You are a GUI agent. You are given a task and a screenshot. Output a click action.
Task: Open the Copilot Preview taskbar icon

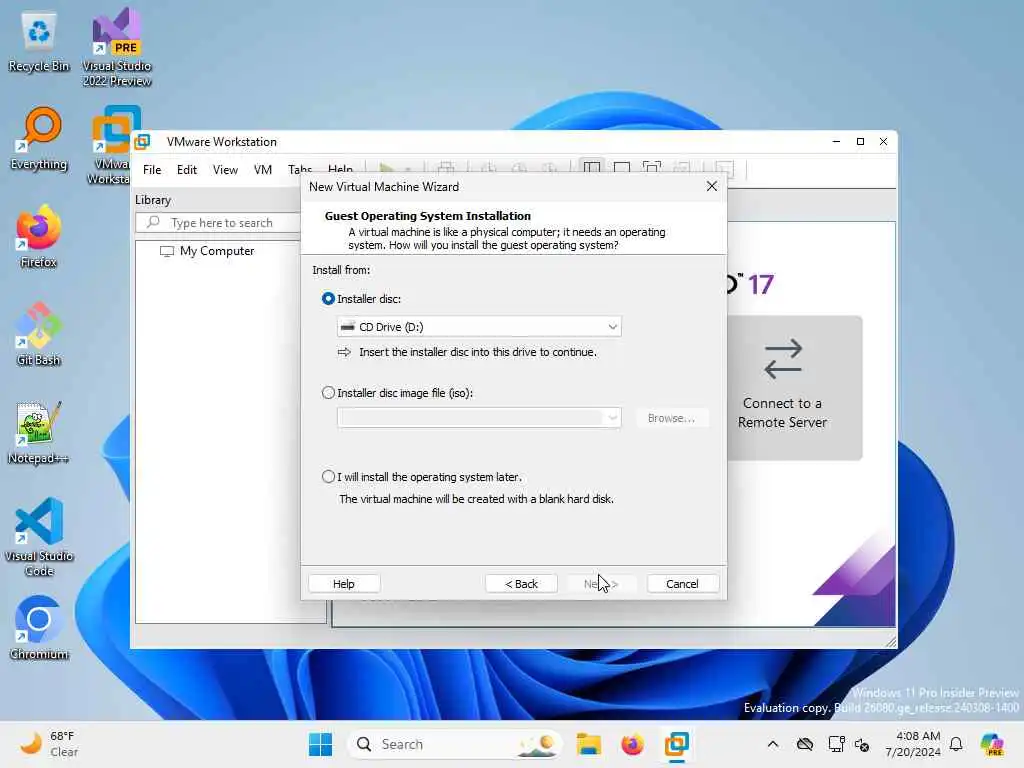click(x=992, y=744)
